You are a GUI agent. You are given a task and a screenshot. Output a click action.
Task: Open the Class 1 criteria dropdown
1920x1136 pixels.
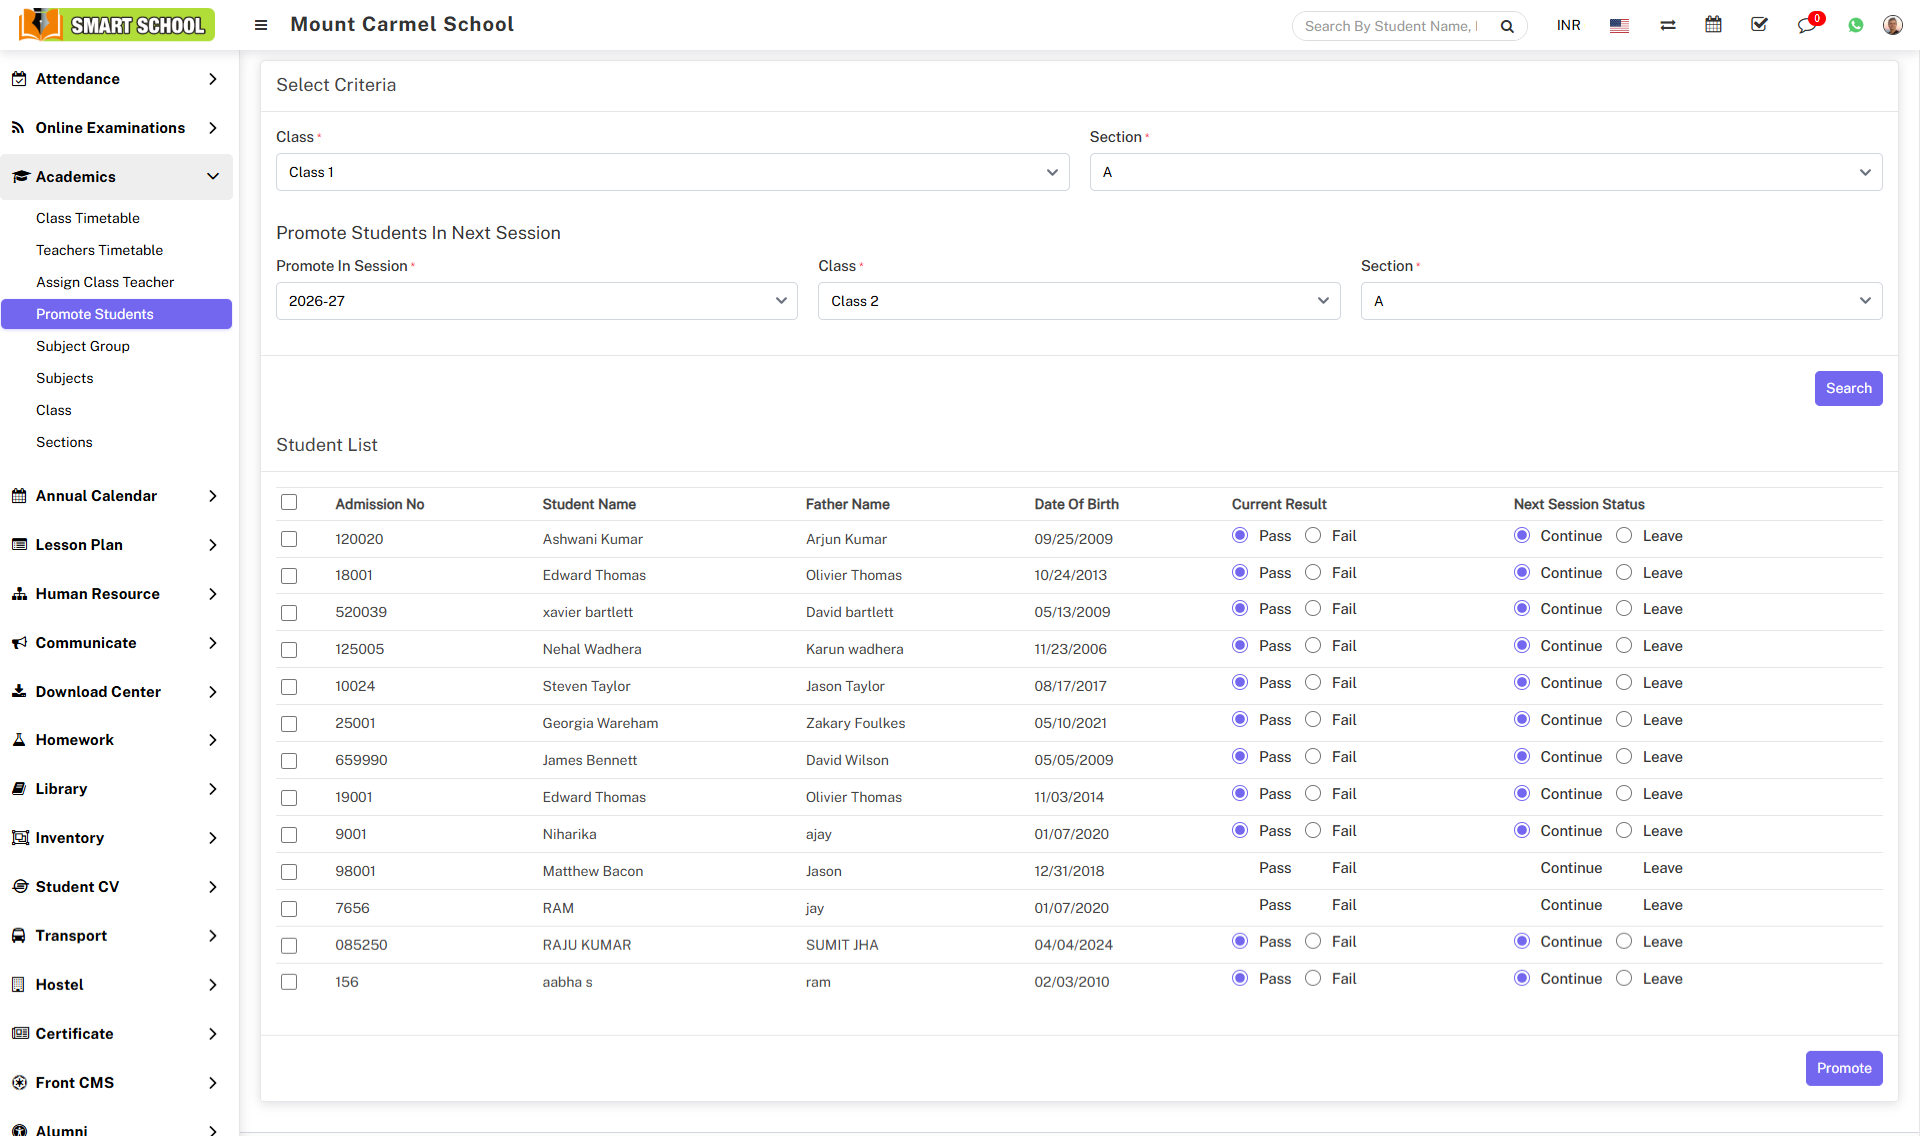[672, 172]
